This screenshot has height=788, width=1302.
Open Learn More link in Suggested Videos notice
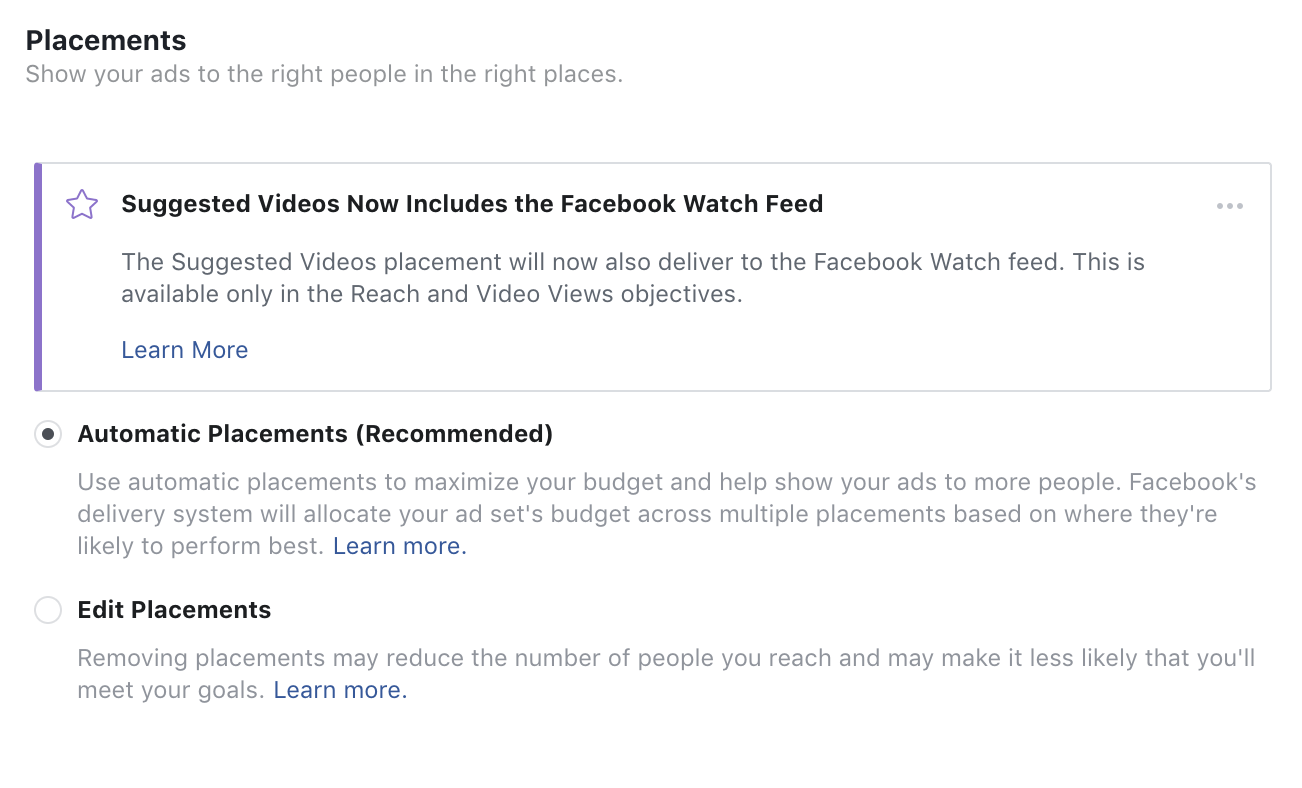pos(185,350)
